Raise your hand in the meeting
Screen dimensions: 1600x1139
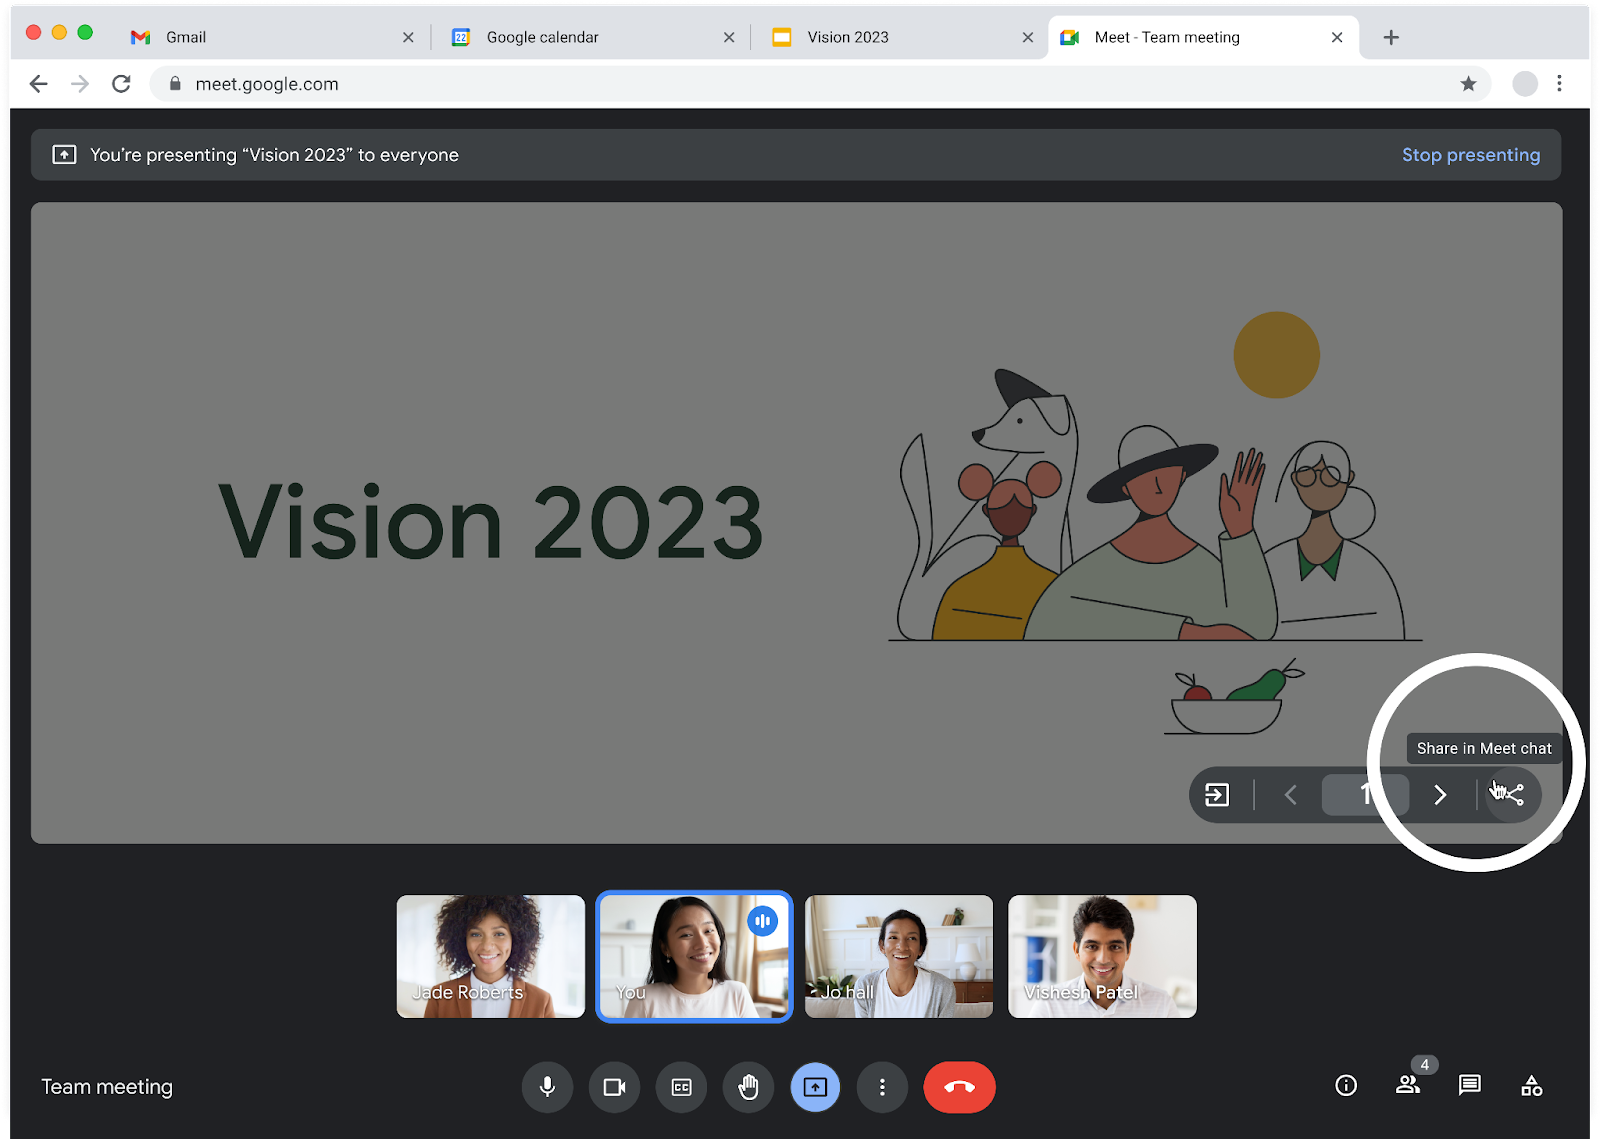pyautogui.click(x=748, y=1087)
